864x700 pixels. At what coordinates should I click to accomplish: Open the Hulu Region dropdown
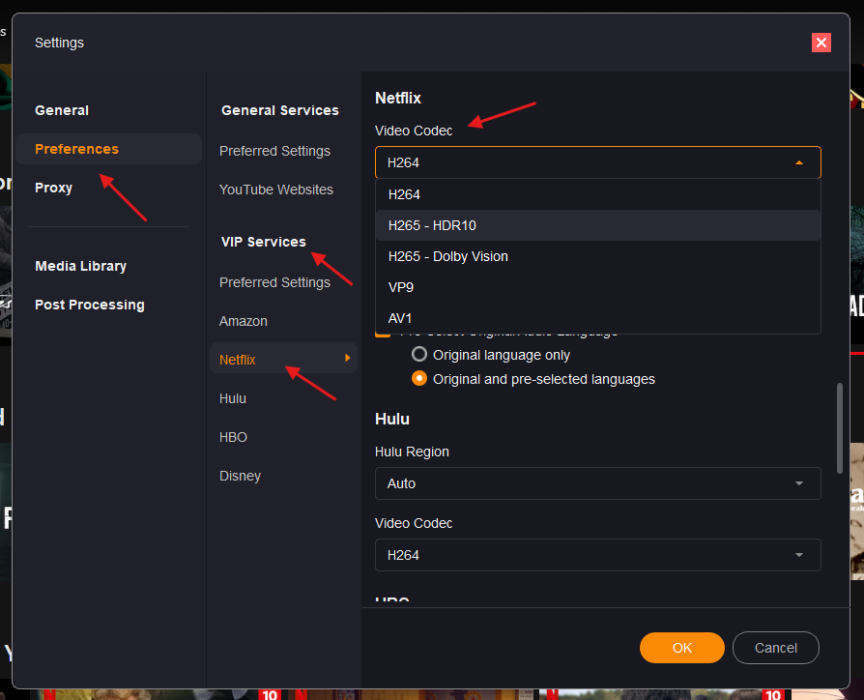[x=598, y=483]
